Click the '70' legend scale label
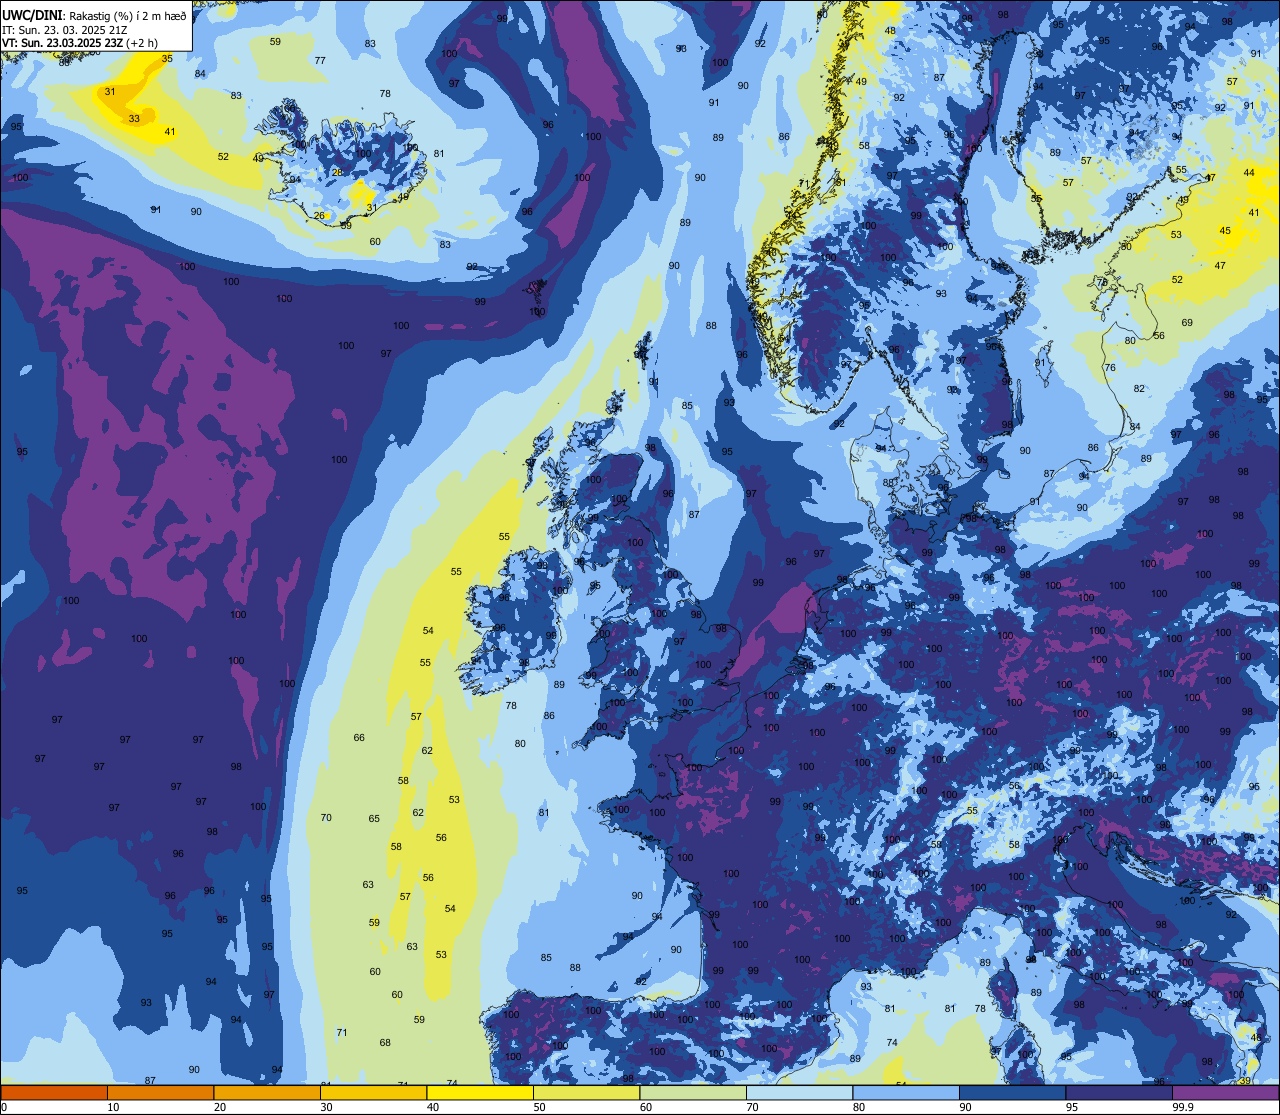The width and height of the screenshot is (1280, 1115). [752, 1107]
